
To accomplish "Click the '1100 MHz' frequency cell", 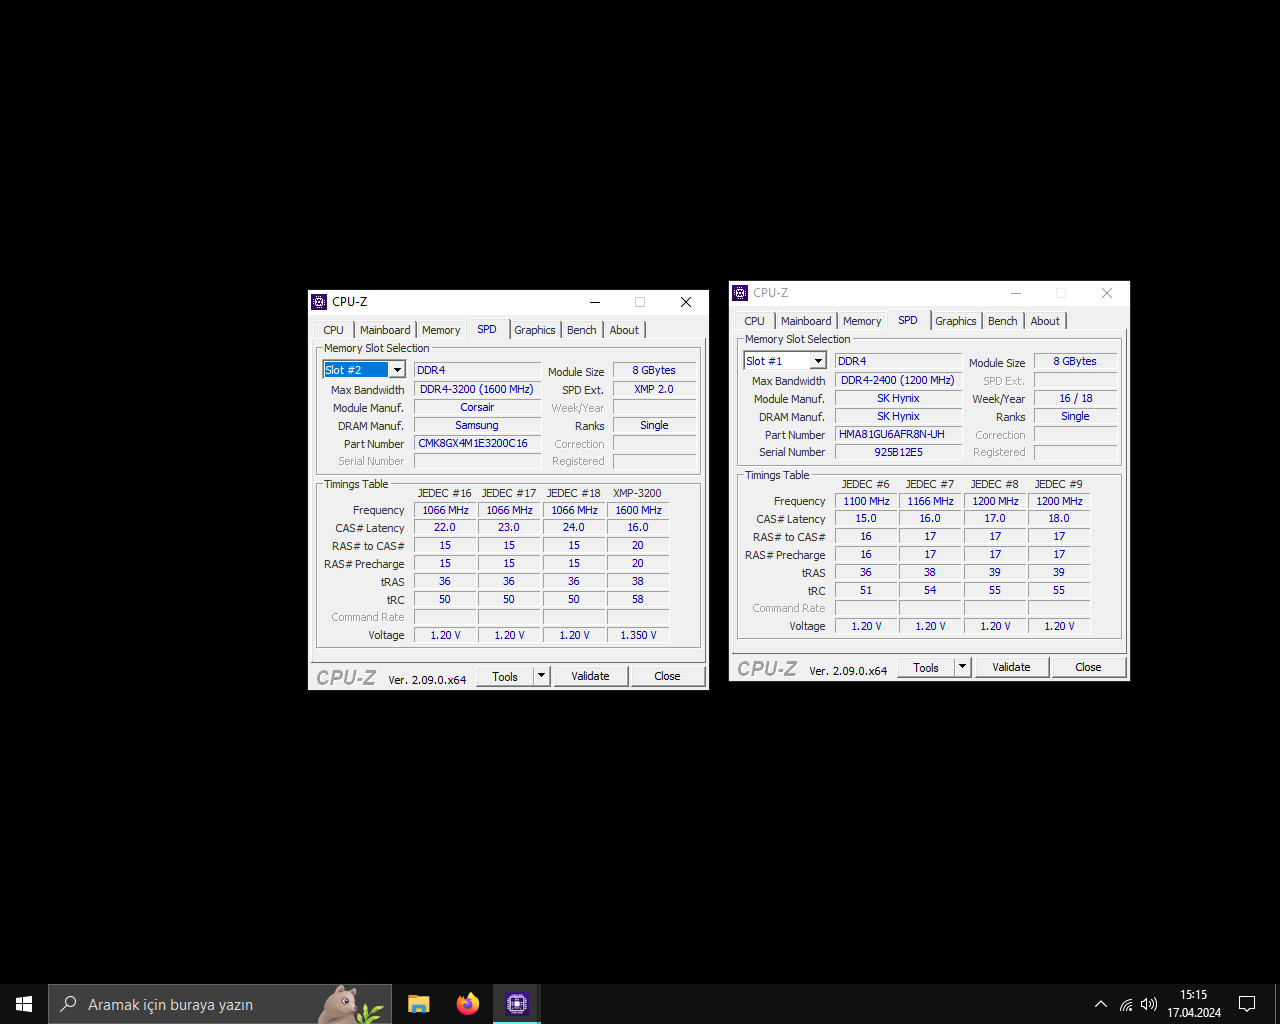I will 866,501.
